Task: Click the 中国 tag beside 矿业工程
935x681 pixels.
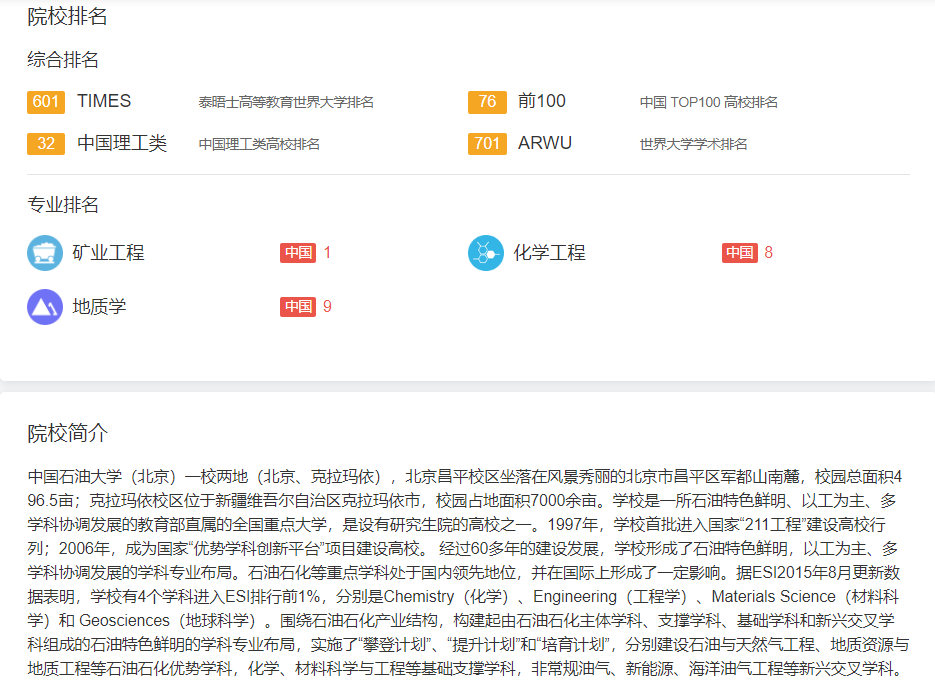Action: [x=298, y=253]
